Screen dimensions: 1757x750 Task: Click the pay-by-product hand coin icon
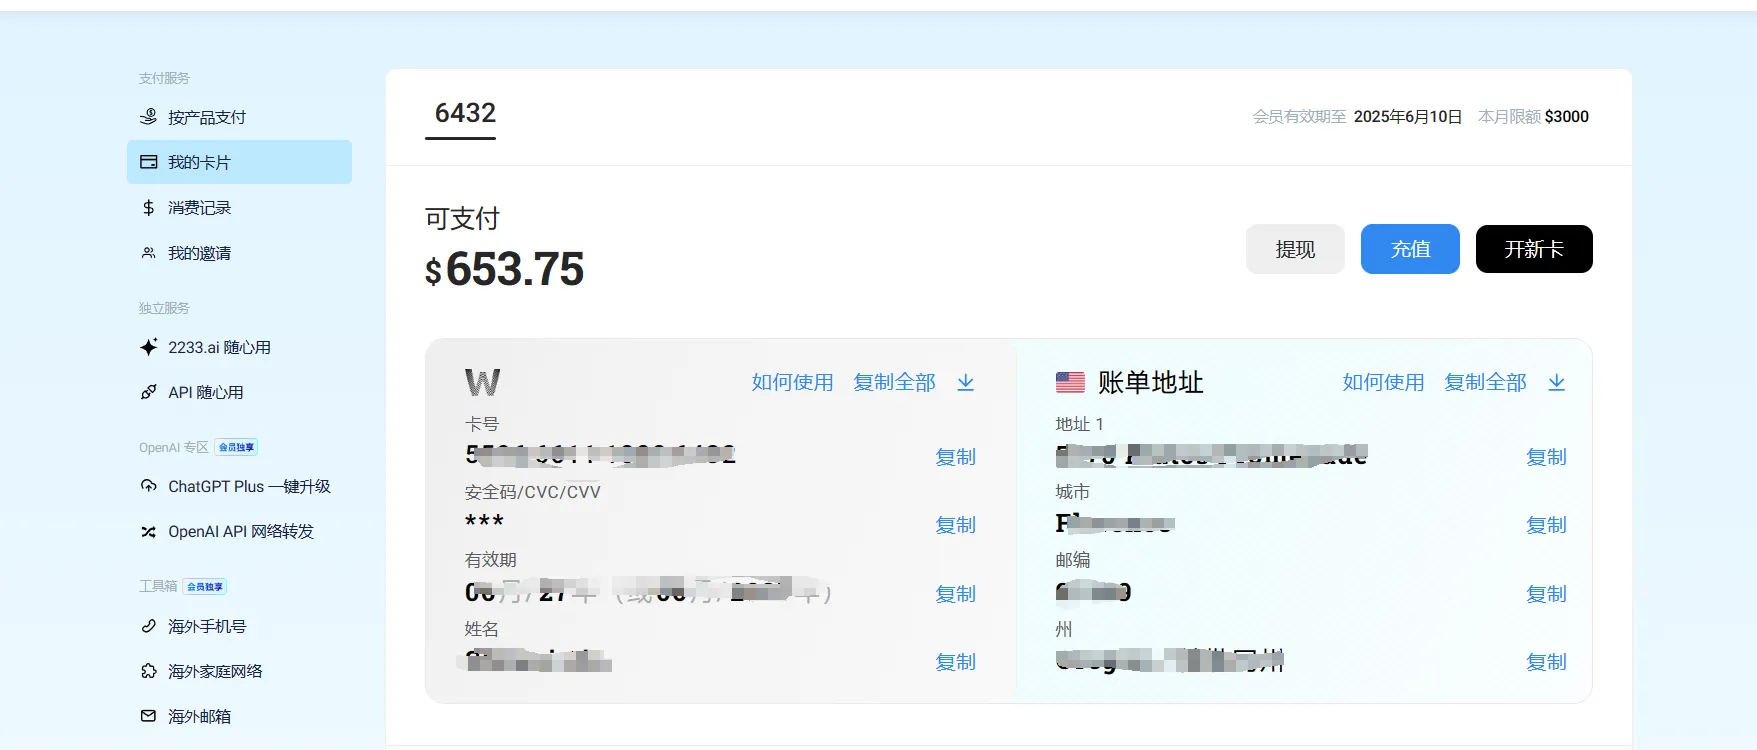[148, 117]
